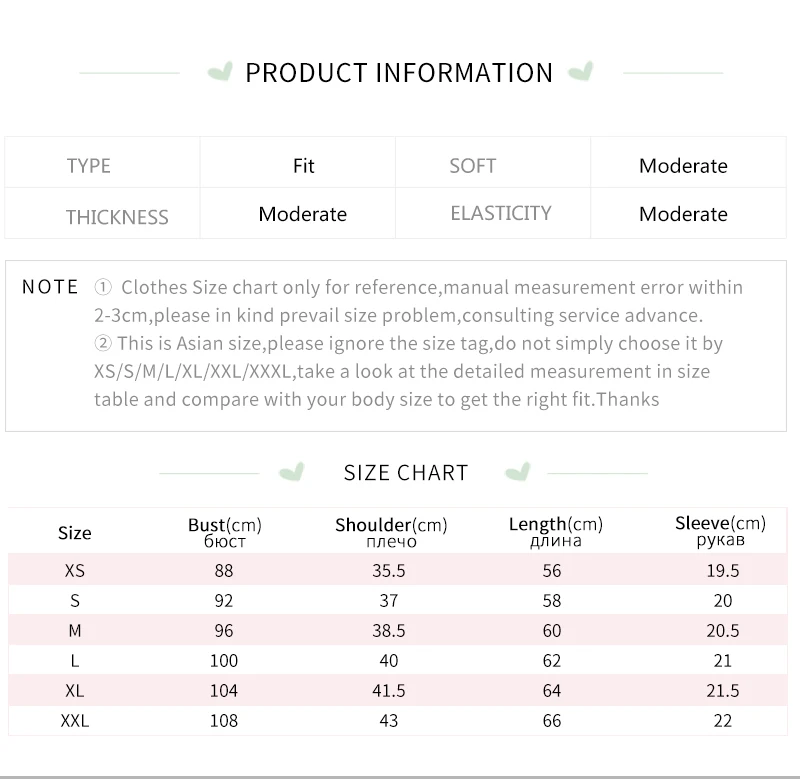Click the NOTE label
Viewport: 800px width, 779px height.
[x=50, y=287]
